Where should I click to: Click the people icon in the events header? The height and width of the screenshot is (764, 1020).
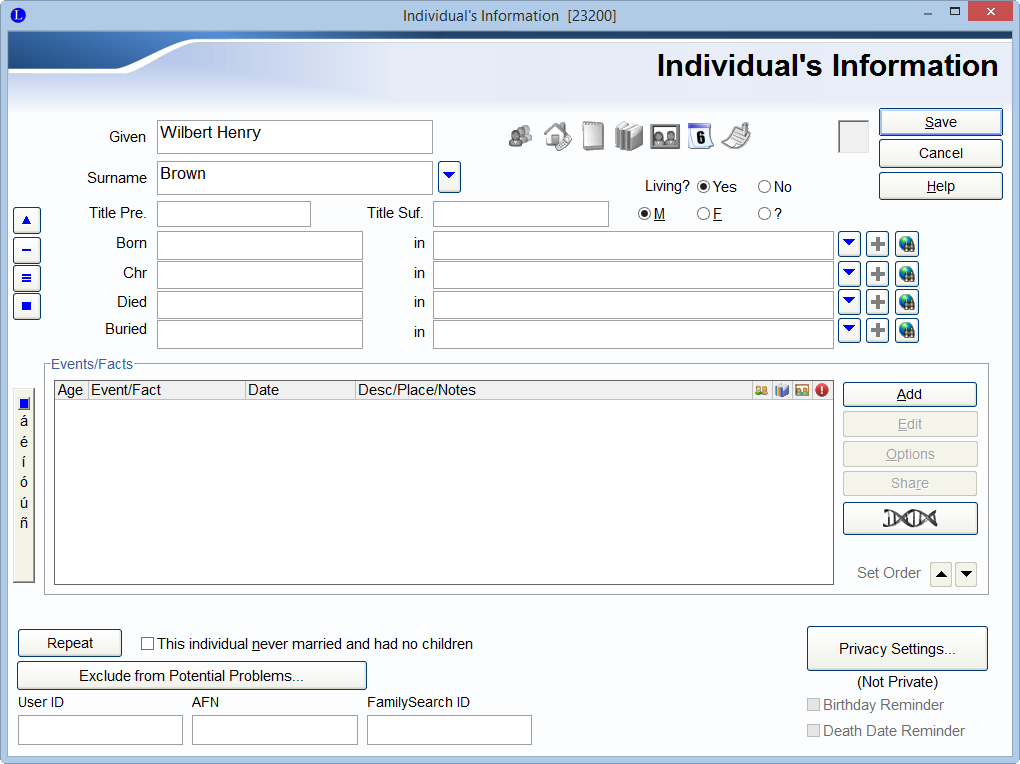pyautogui.click(x=762, y=390)
